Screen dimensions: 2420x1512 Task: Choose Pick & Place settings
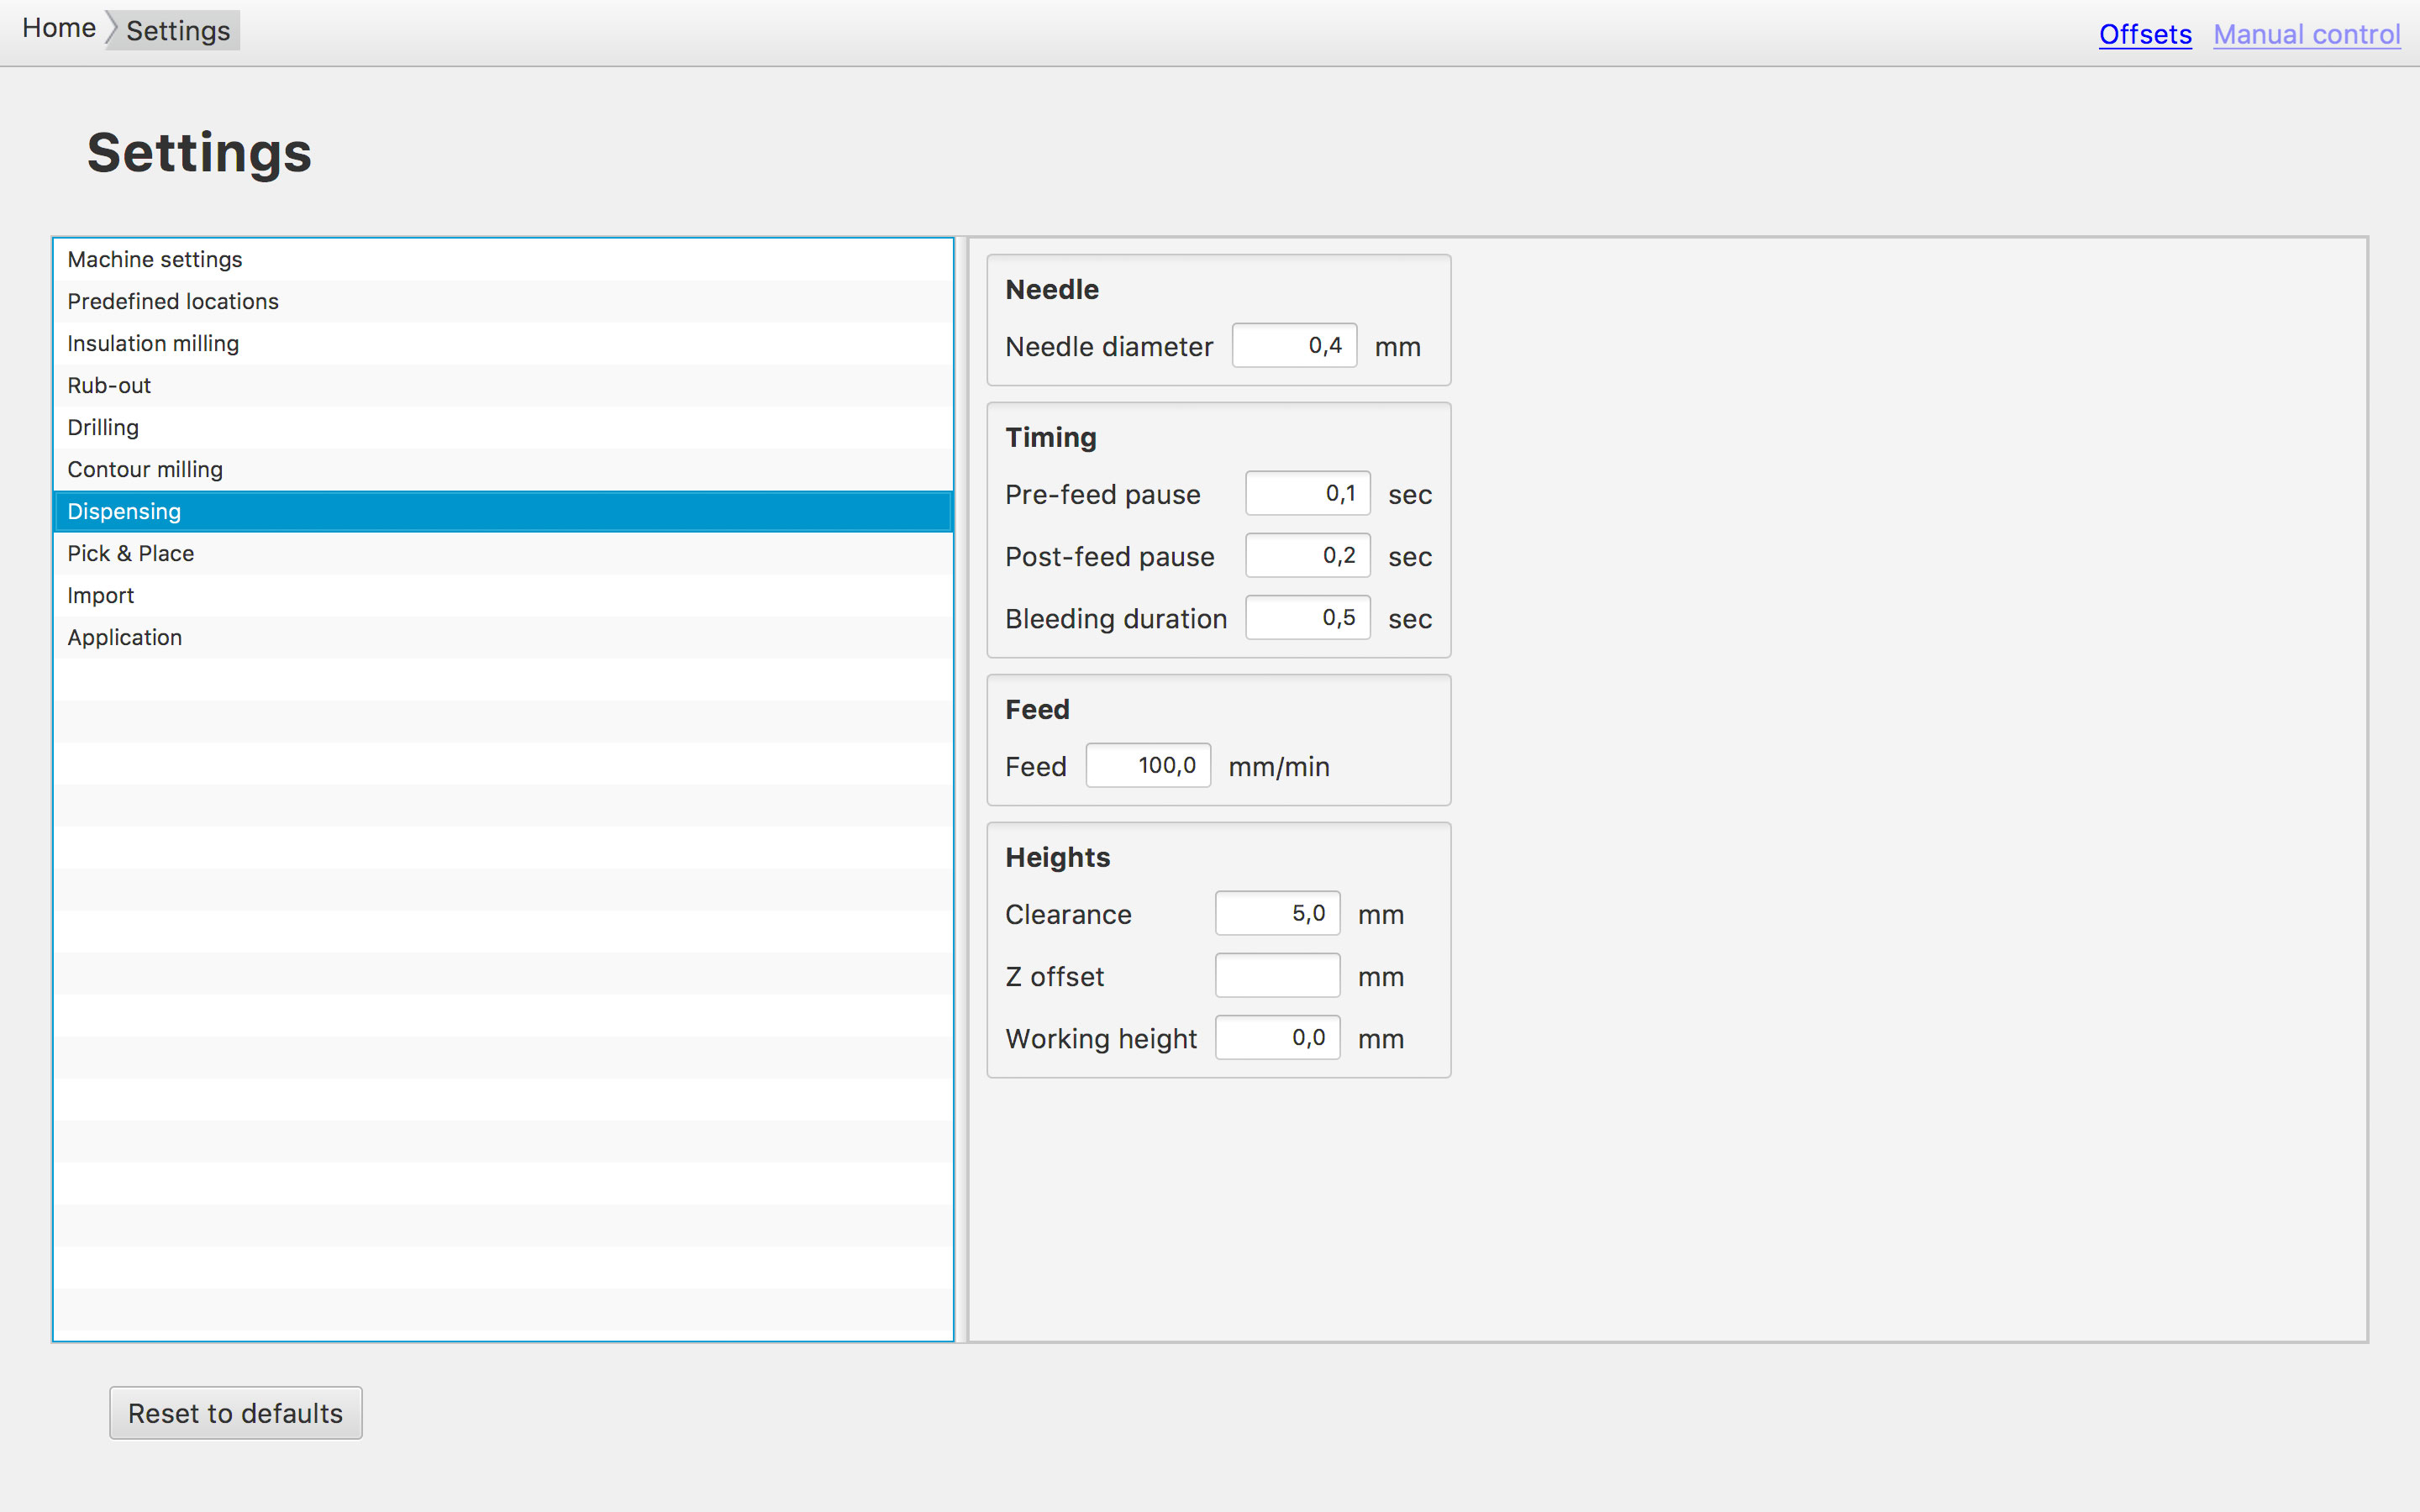point(503,553)
